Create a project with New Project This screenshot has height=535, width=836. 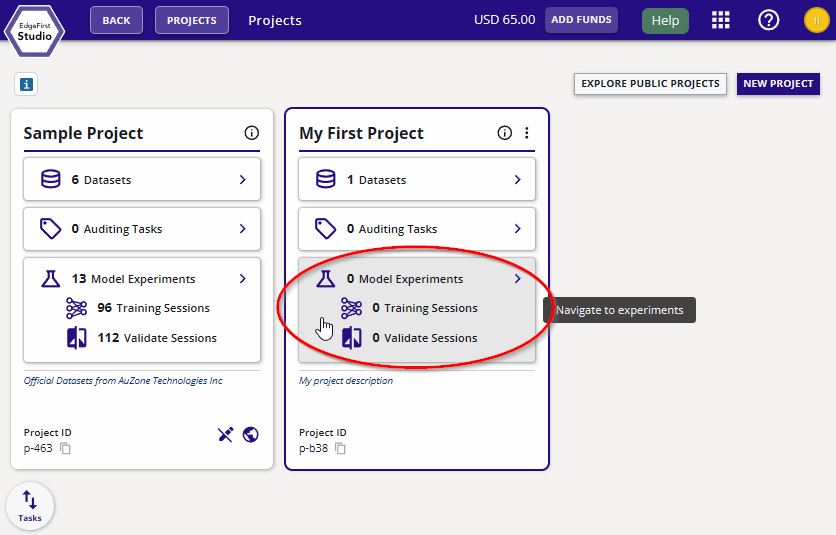pos(778,84)
